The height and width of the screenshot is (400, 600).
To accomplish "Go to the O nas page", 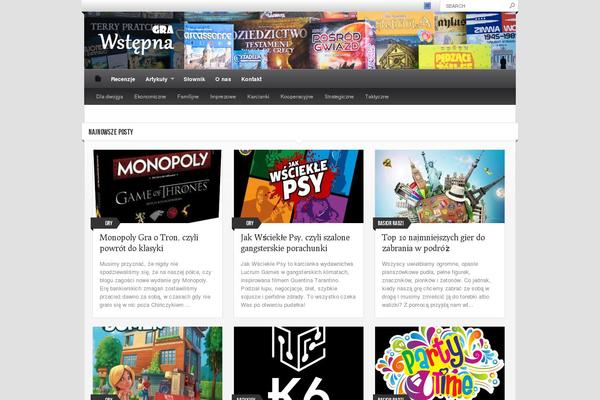I will 223,79.
